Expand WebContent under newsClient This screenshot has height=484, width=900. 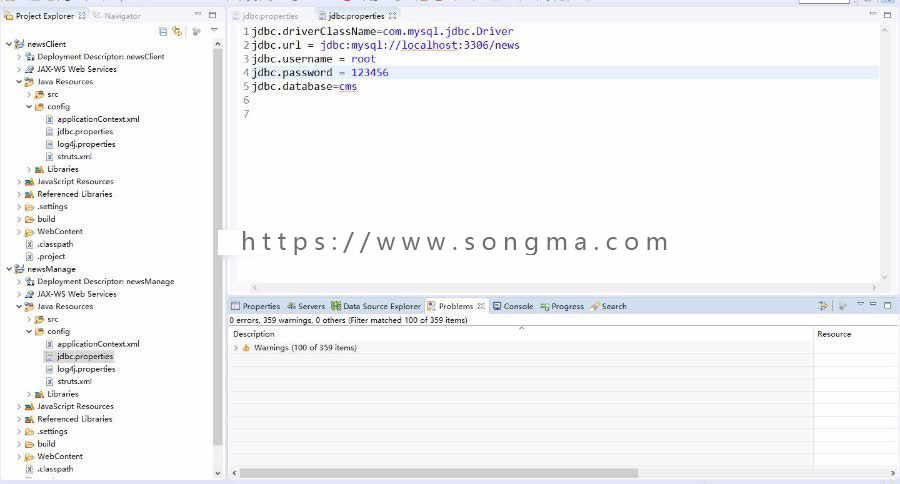point(19,232)
